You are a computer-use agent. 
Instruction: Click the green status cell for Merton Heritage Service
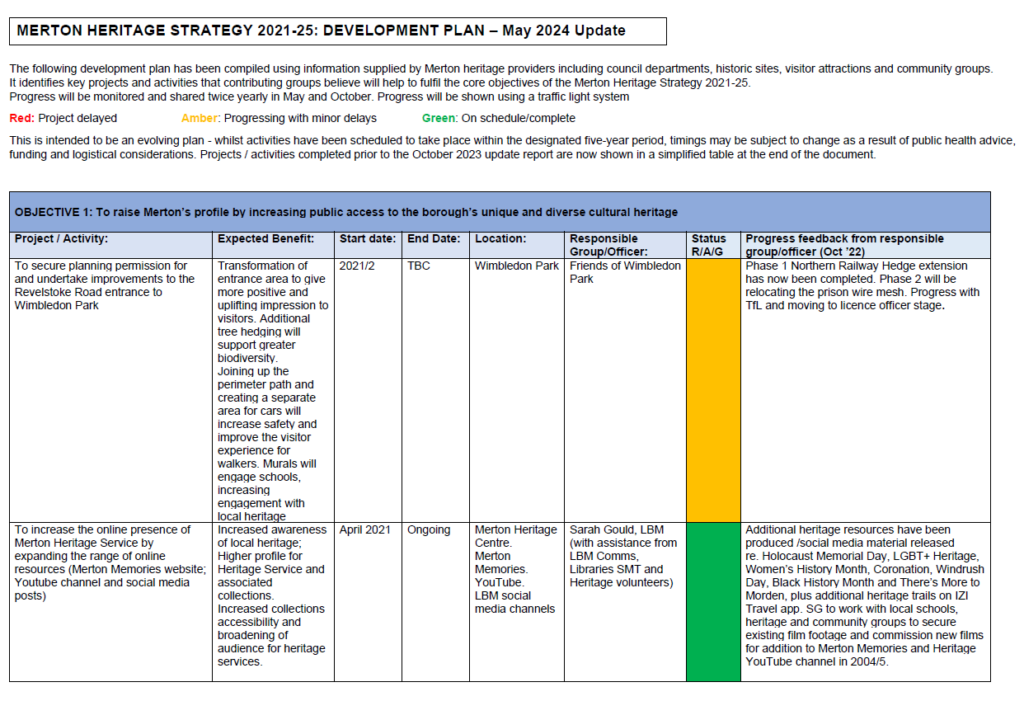[713, 600]
